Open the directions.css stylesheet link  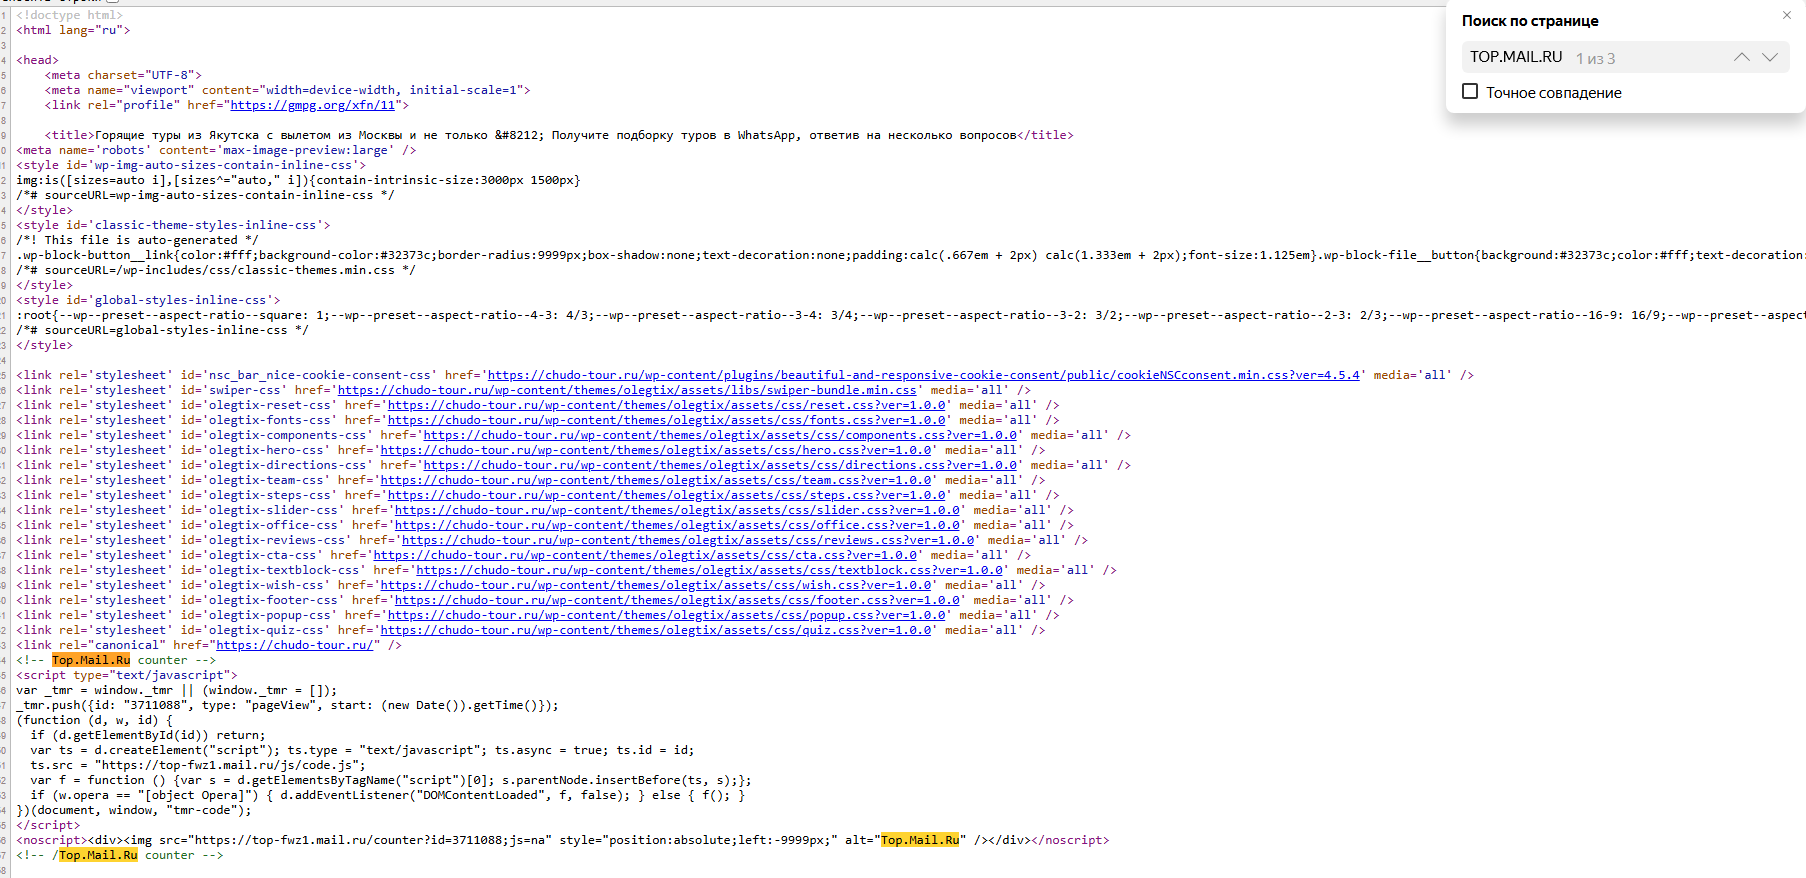720,465
